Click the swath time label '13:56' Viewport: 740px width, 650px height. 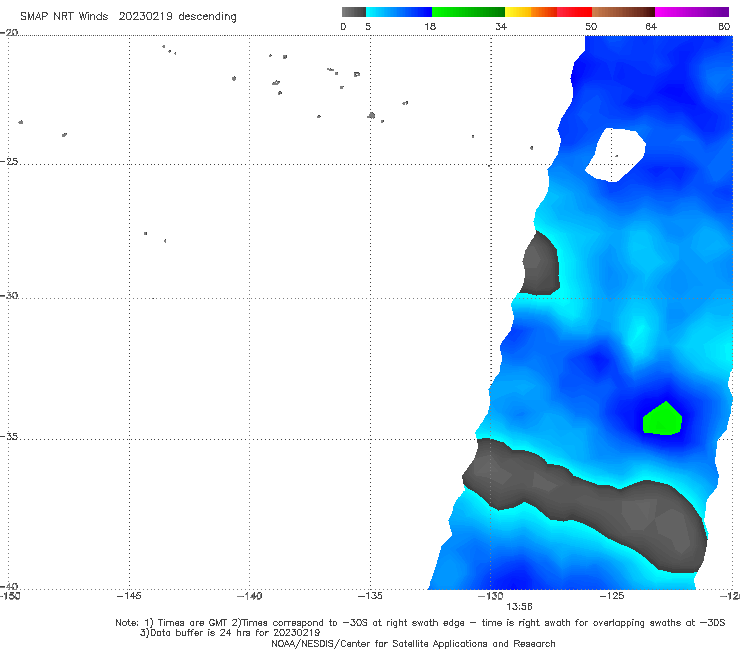[x=519, y=607]
